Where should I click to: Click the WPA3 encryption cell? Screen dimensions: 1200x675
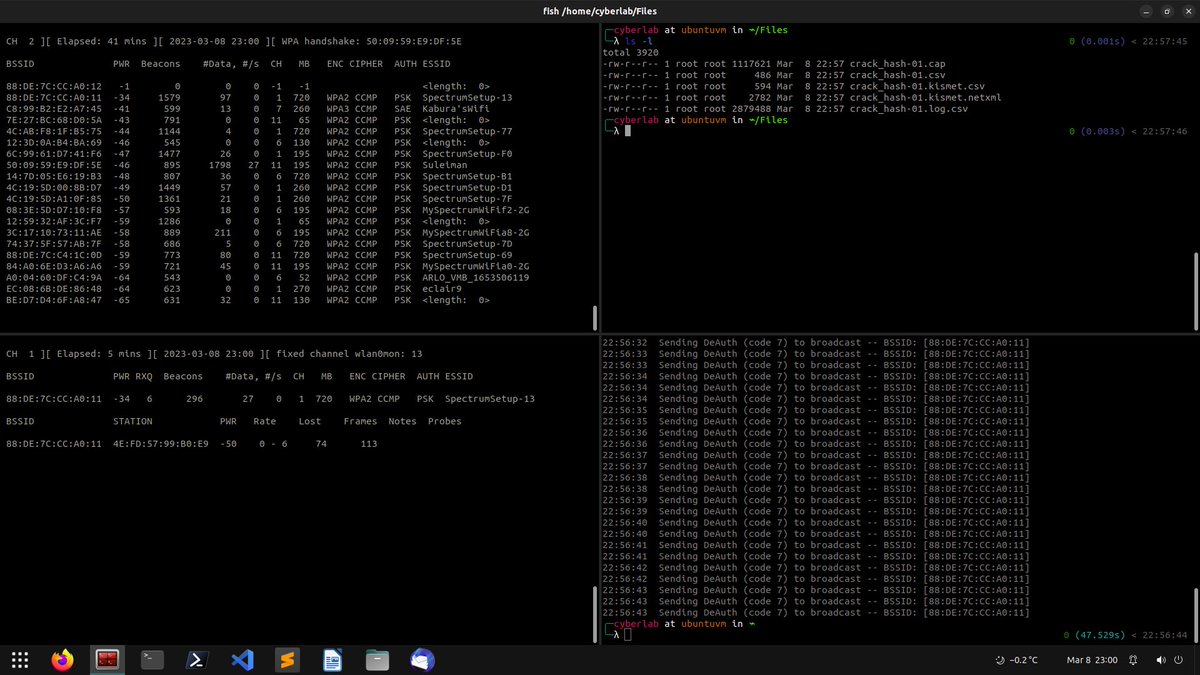[338, 109]
